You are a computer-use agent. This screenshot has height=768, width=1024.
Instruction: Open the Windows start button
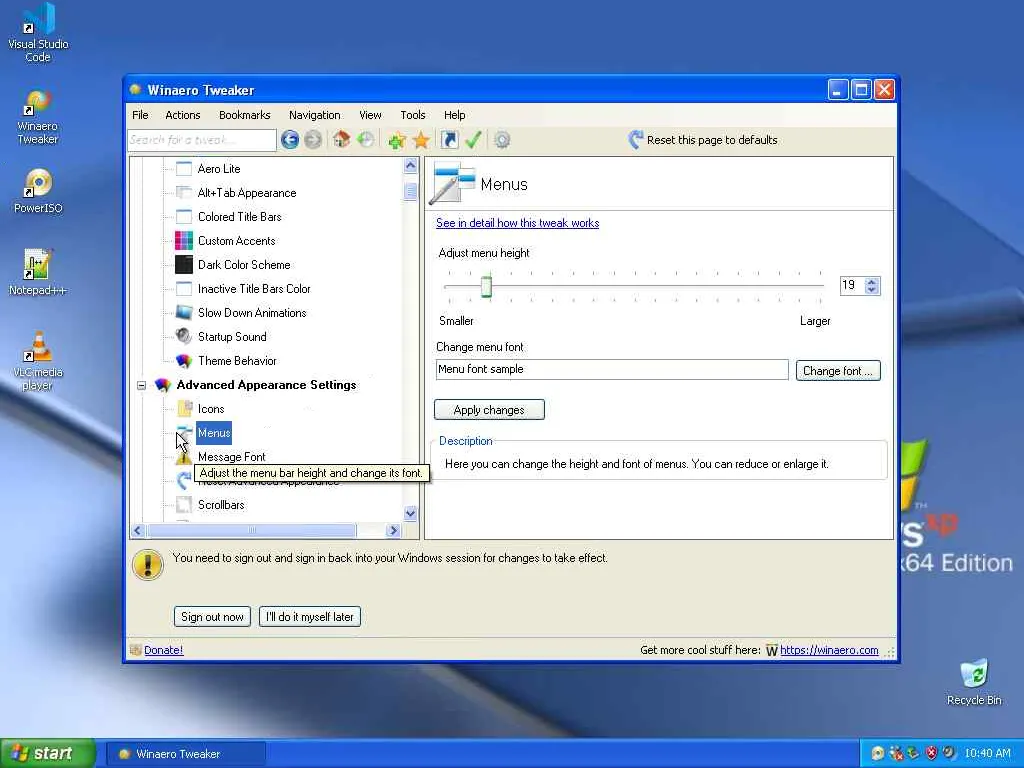48,753
